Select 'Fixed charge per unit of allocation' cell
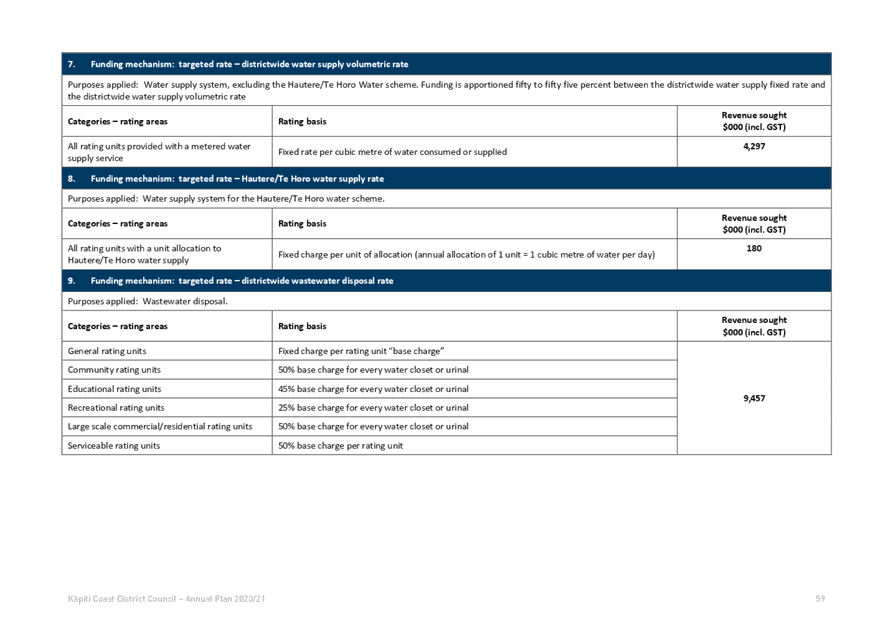The image size is (893, 626). coord(474,254)
